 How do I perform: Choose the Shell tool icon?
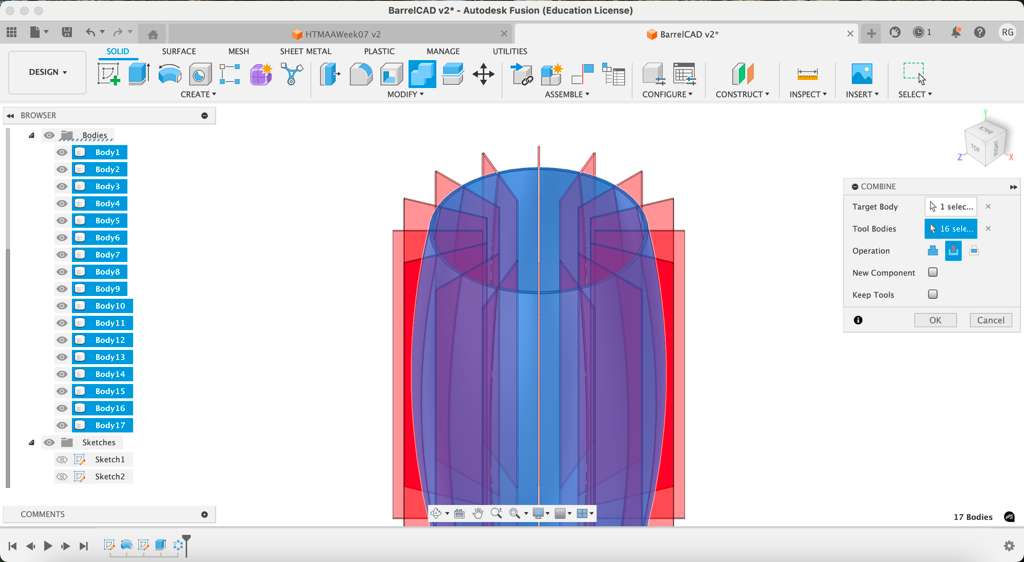391,74
